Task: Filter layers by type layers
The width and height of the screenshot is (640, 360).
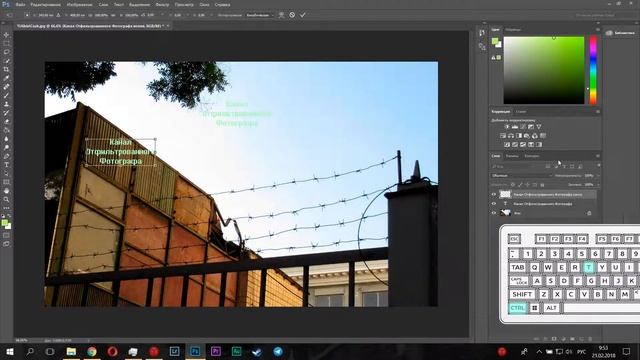Action: [x=564, y=167]
